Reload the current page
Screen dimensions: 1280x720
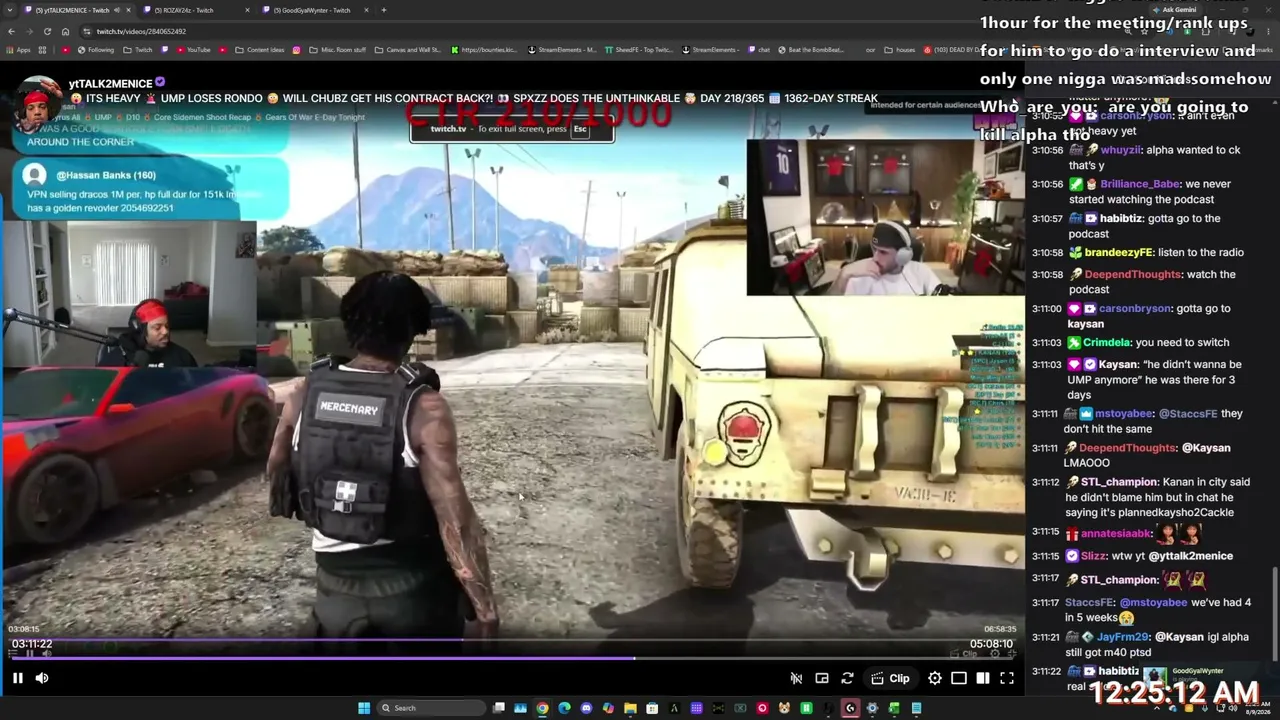point(49,31)
